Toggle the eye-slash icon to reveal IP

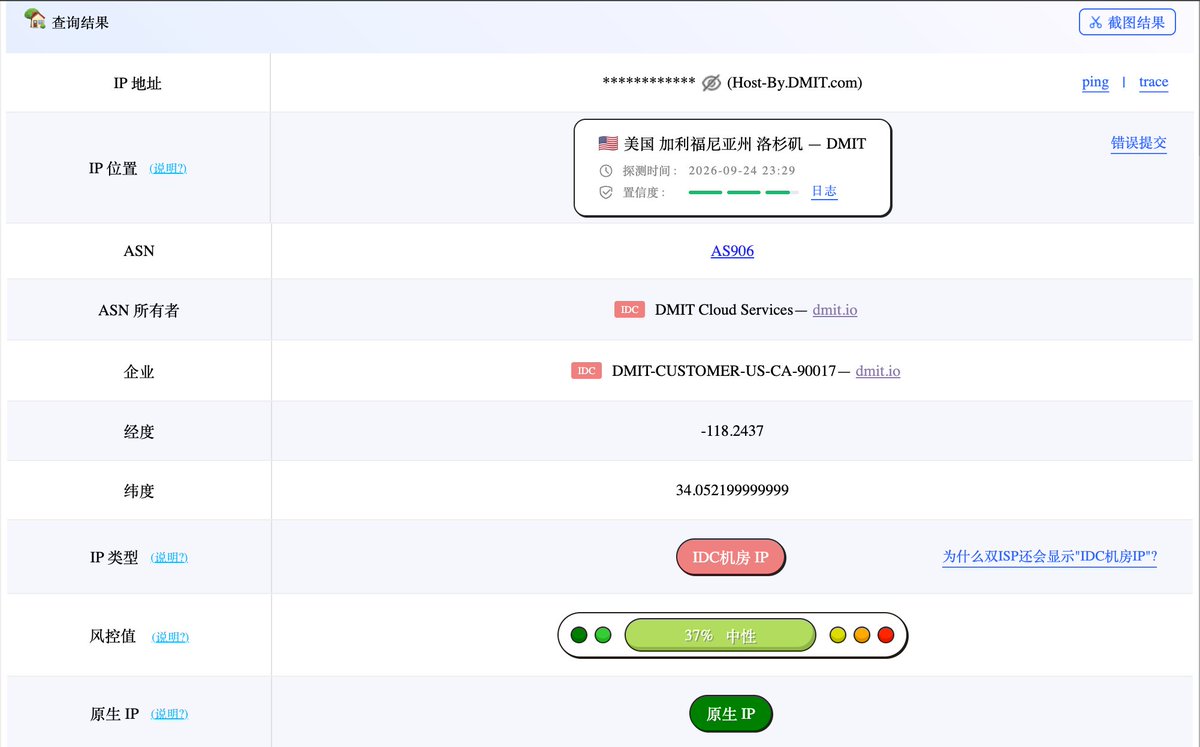pos(711,83)
